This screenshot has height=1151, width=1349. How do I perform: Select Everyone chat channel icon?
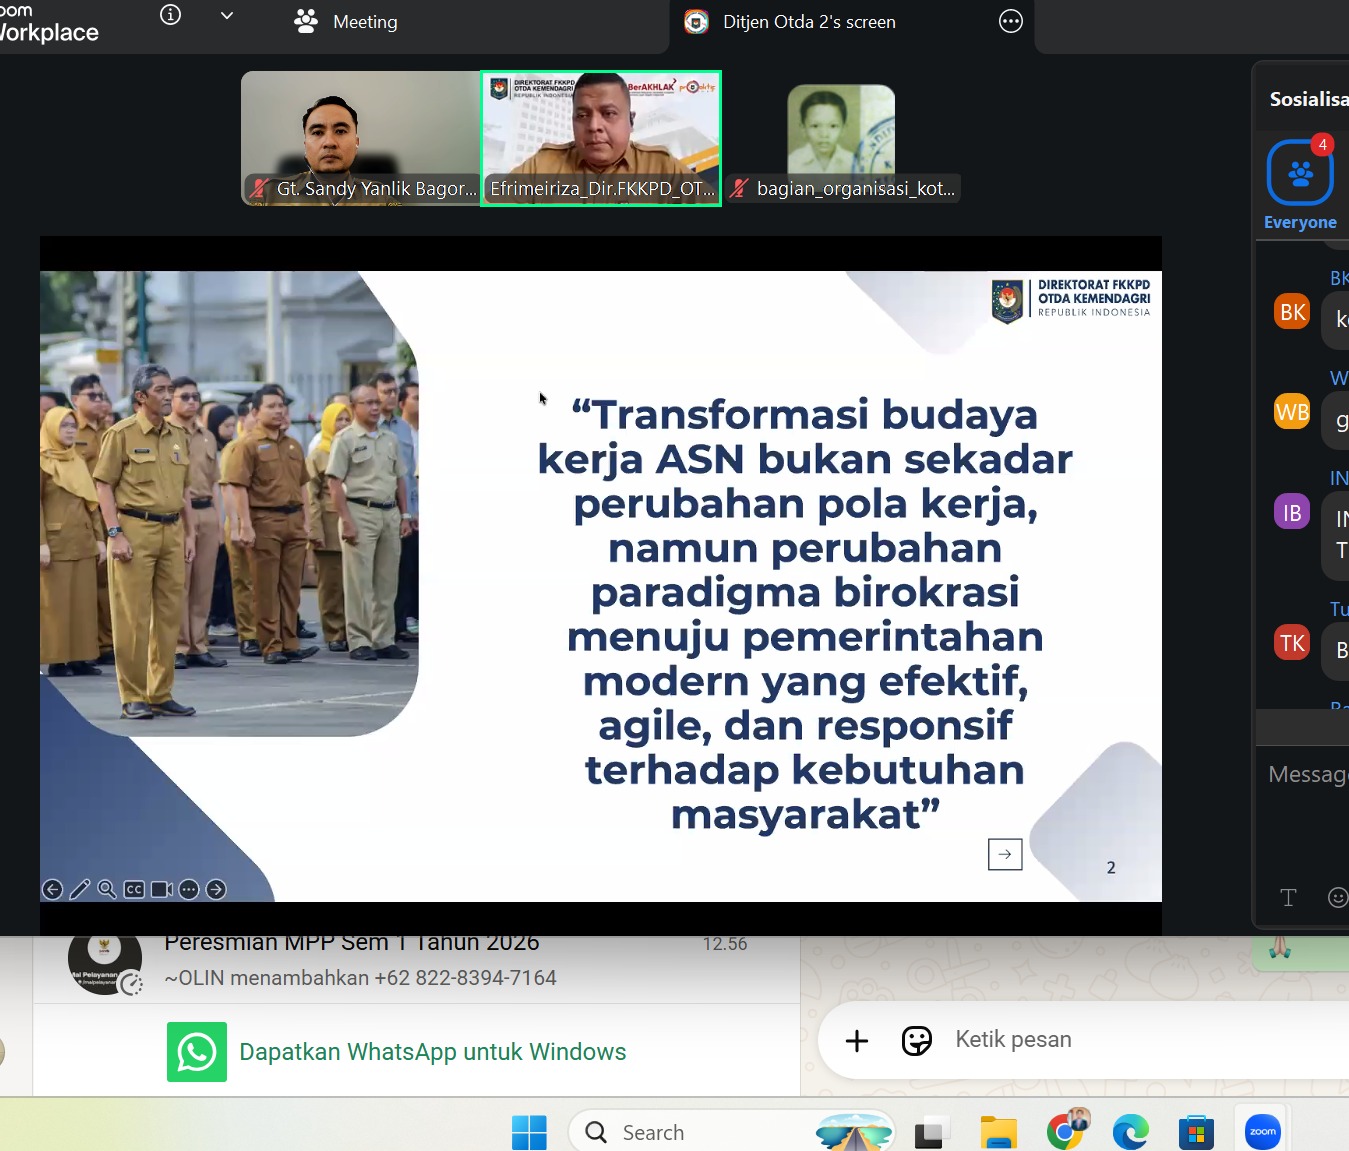[1300, 173]
